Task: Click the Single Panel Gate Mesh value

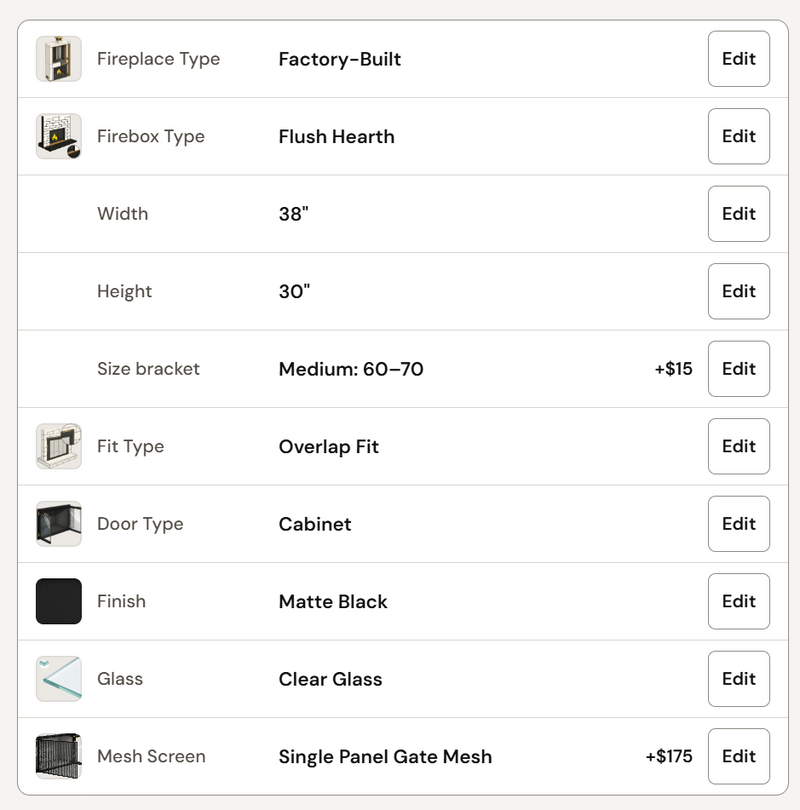Action: point(385,757)
